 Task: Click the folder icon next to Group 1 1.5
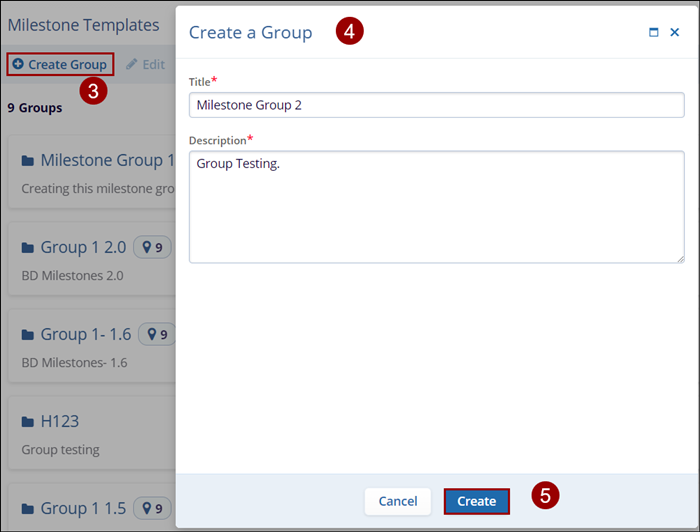(27, 509)
